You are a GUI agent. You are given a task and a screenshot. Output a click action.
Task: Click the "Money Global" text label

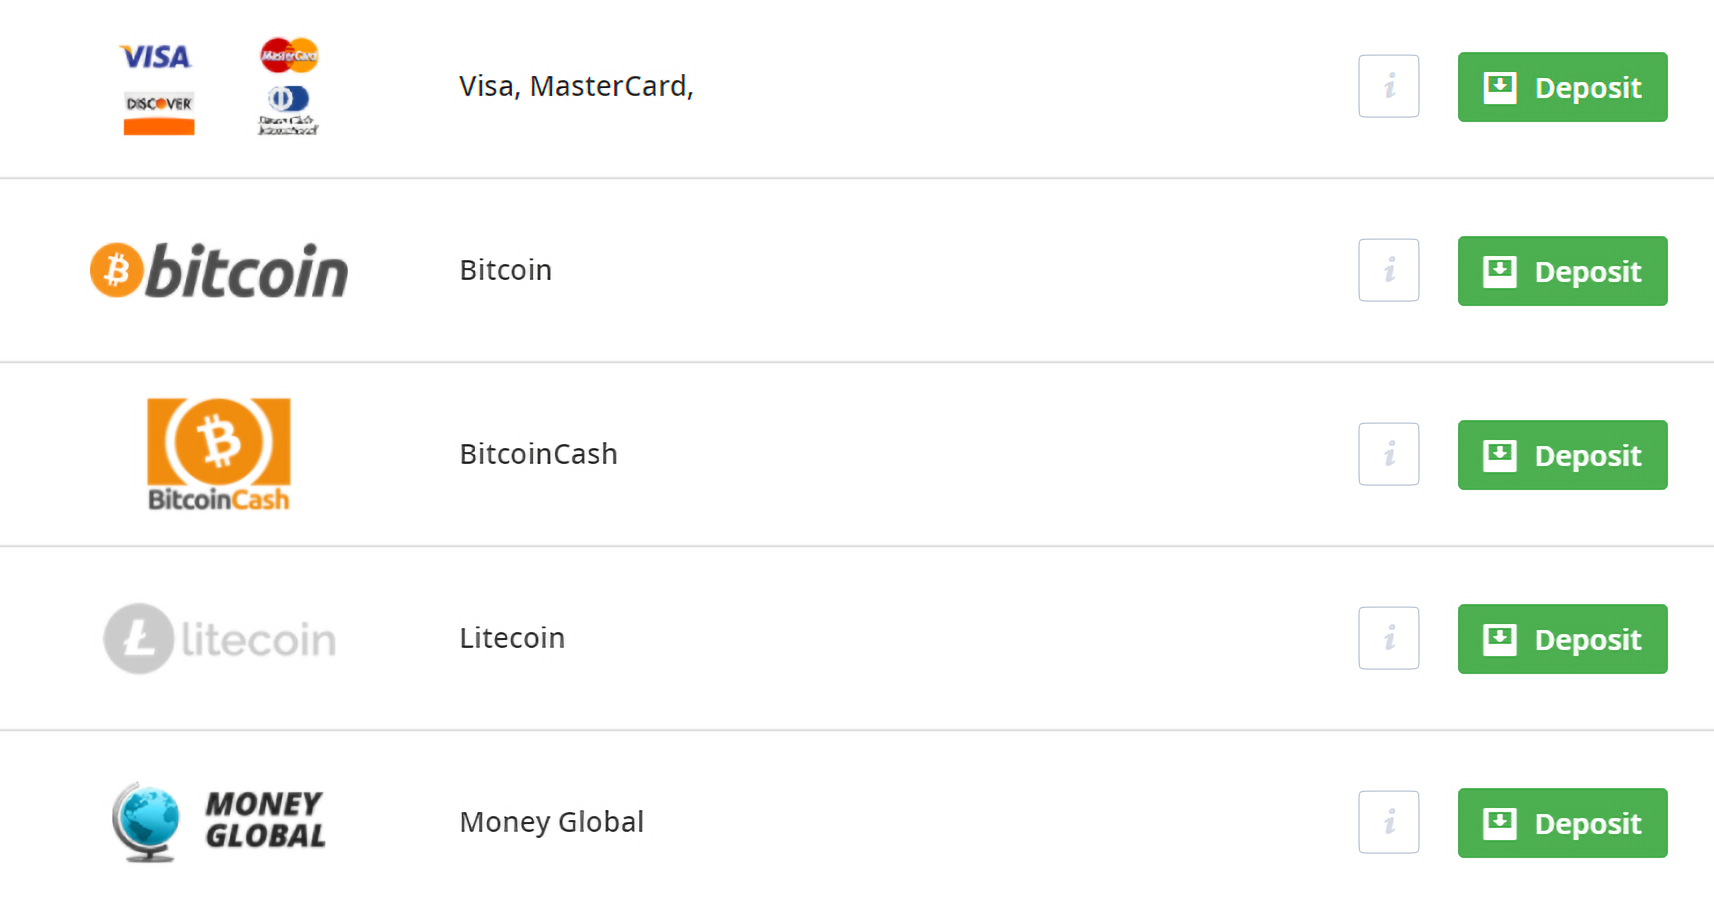point(551,822)
